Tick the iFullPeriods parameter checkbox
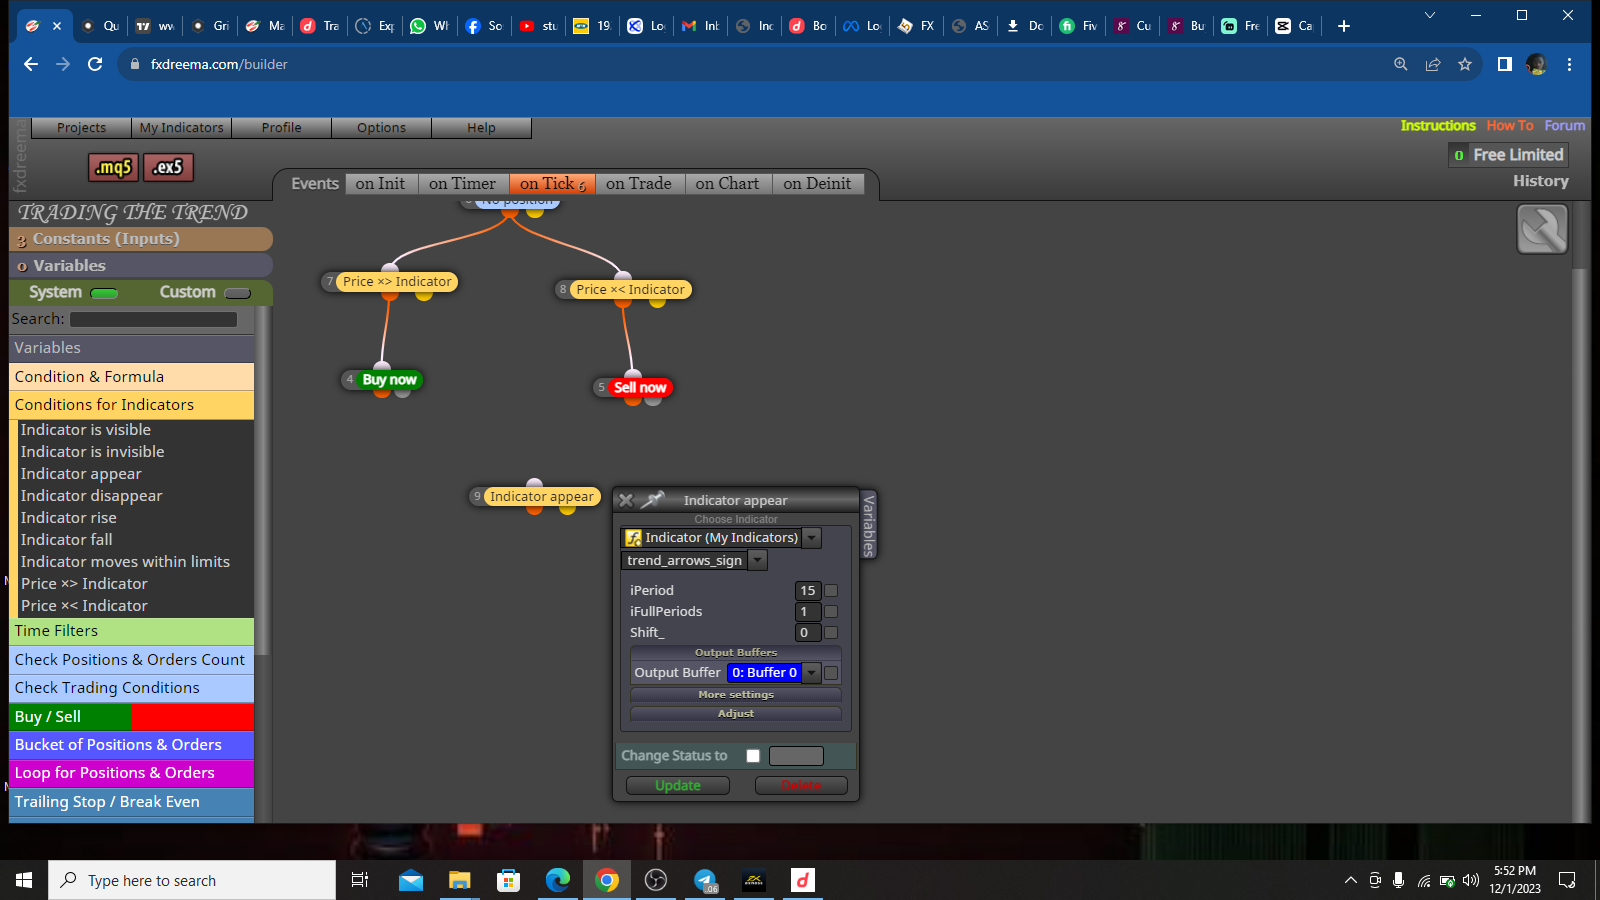 click(x=831, y=612)
